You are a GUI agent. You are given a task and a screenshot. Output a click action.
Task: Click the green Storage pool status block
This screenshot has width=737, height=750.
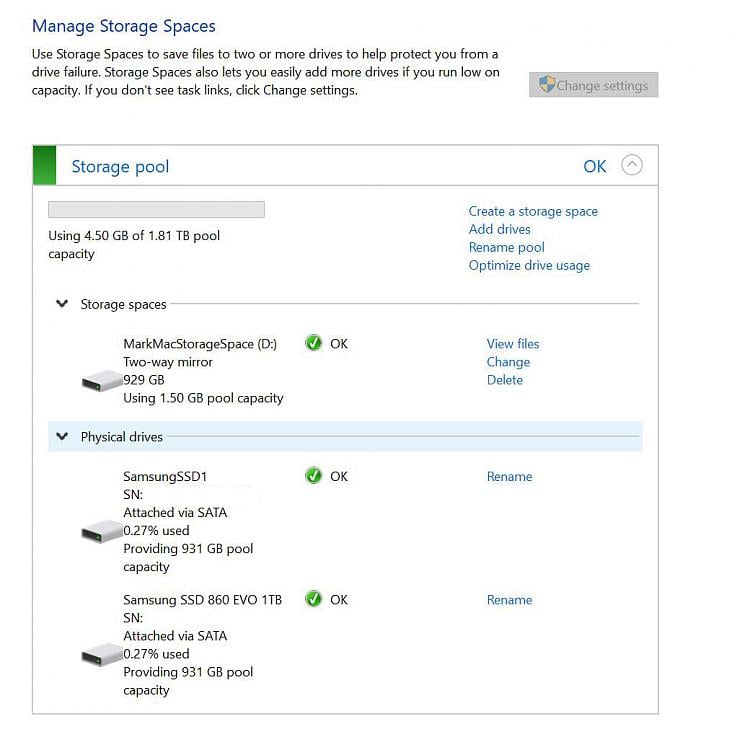(44, 165)
